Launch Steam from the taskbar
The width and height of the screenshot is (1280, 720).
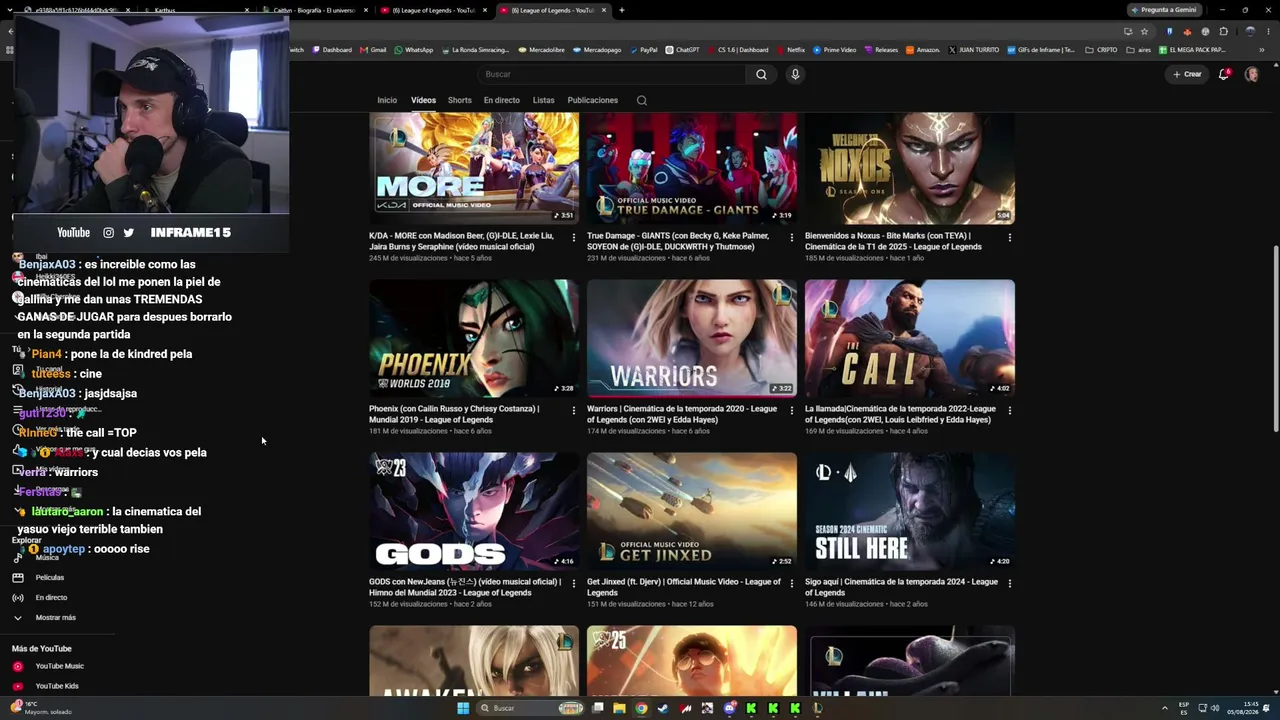click(663, 708)
